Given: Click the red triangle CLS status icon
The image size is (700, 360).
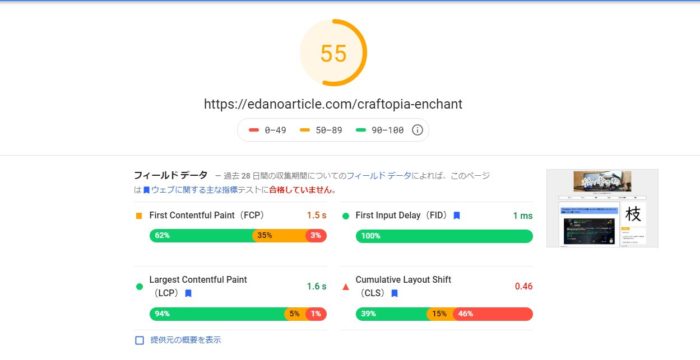Looking at the screenshot, I should tap(346, 287).
